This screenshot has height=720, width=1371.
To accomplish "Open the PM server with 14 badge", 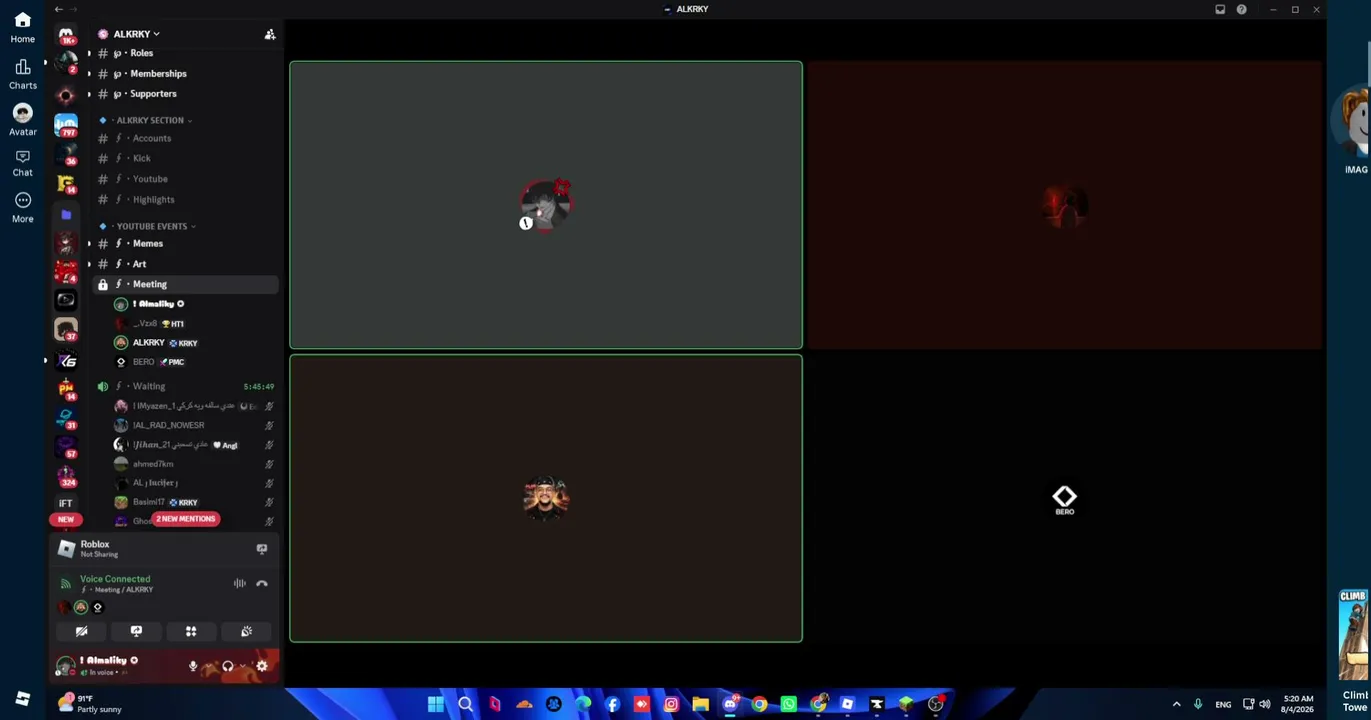I will (x=66, y=388).
